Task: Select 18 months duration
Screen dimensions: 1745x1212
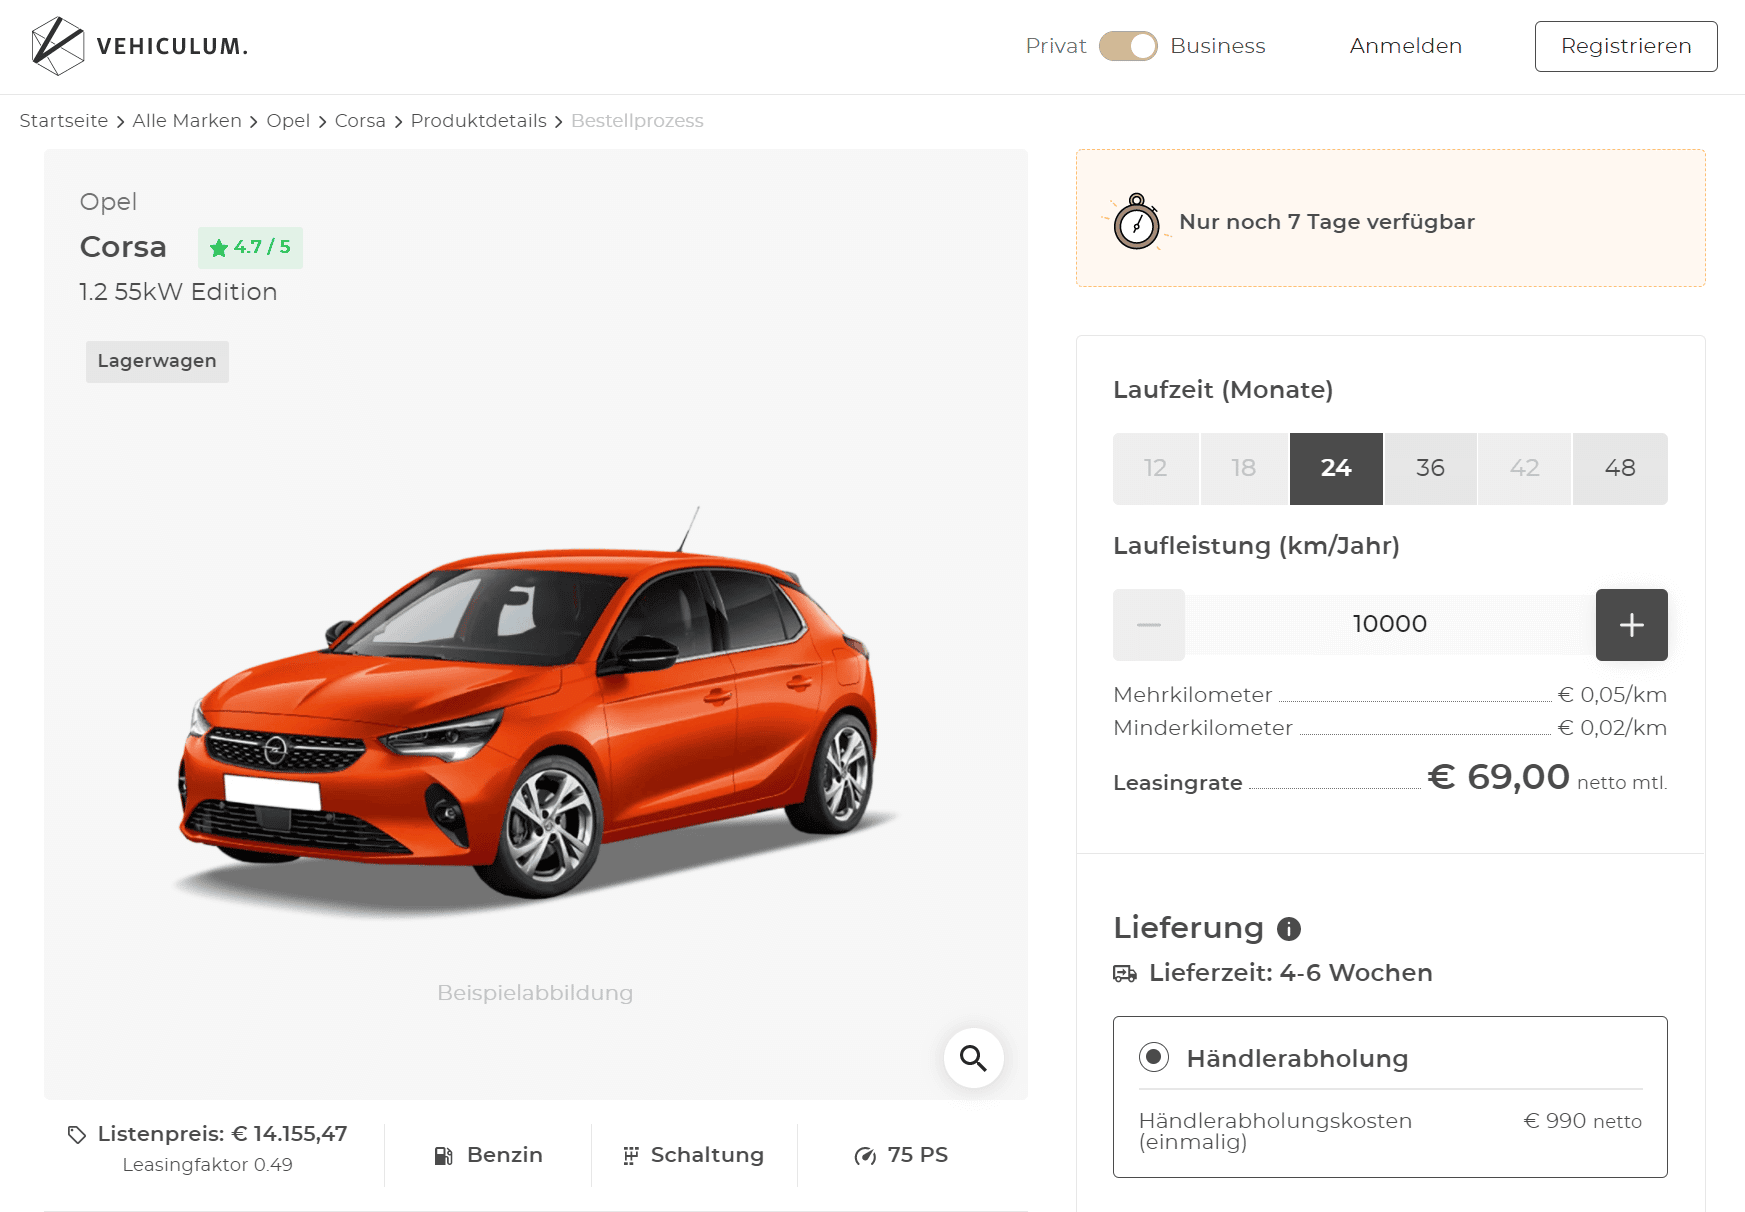Action: click(1243, 468)
